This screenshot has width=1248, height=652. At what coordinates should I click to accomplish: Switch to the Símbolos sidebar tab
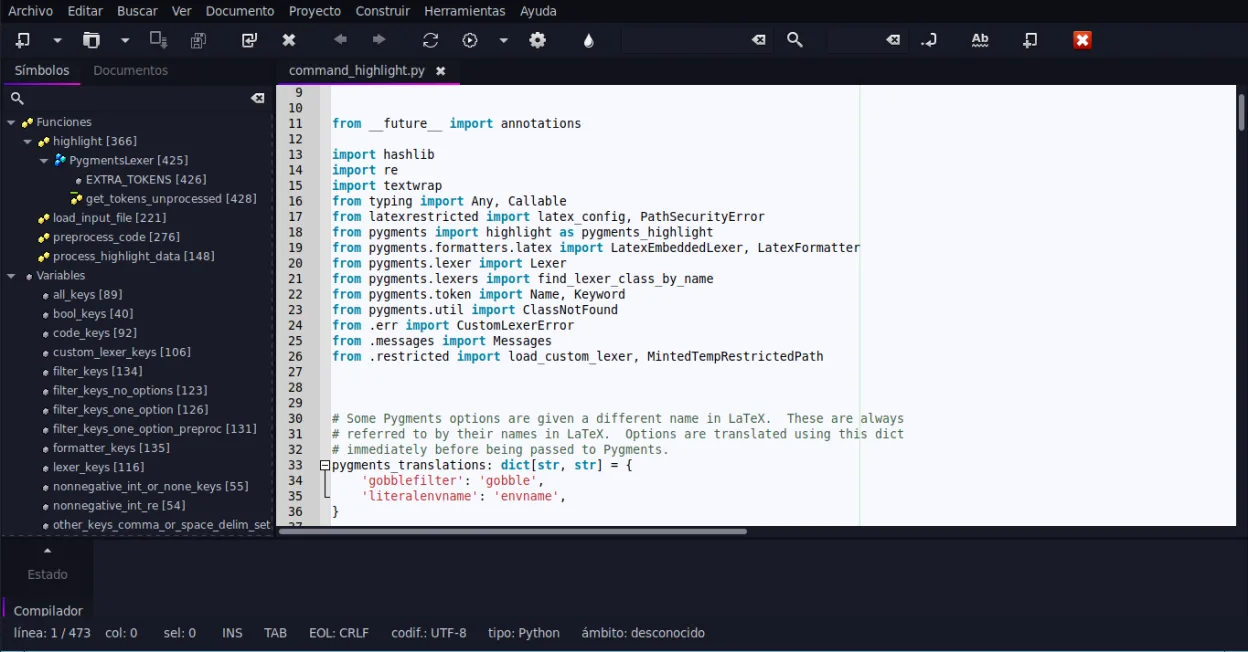point(42,71)
